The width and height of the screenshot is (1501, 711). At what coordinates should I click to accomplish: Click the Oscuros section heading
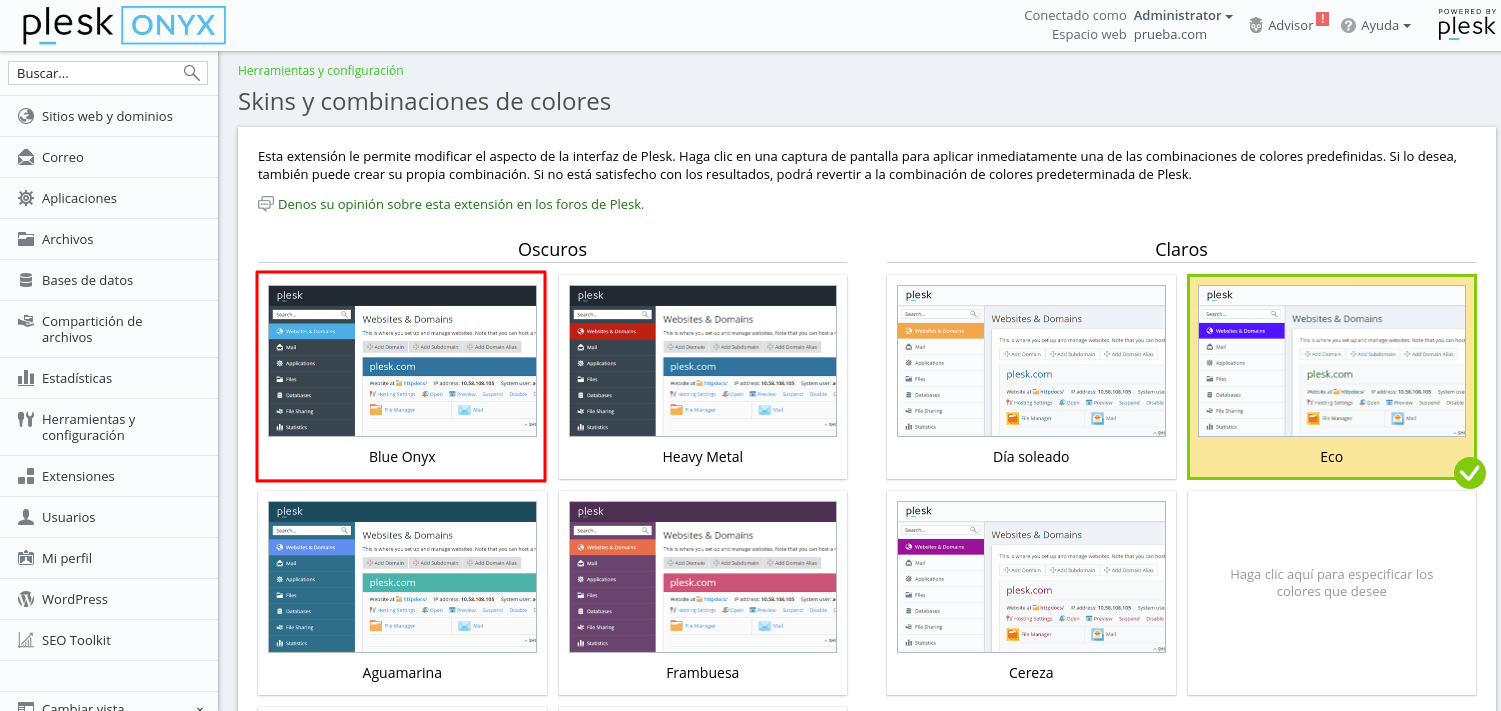(x=552, y=249)
